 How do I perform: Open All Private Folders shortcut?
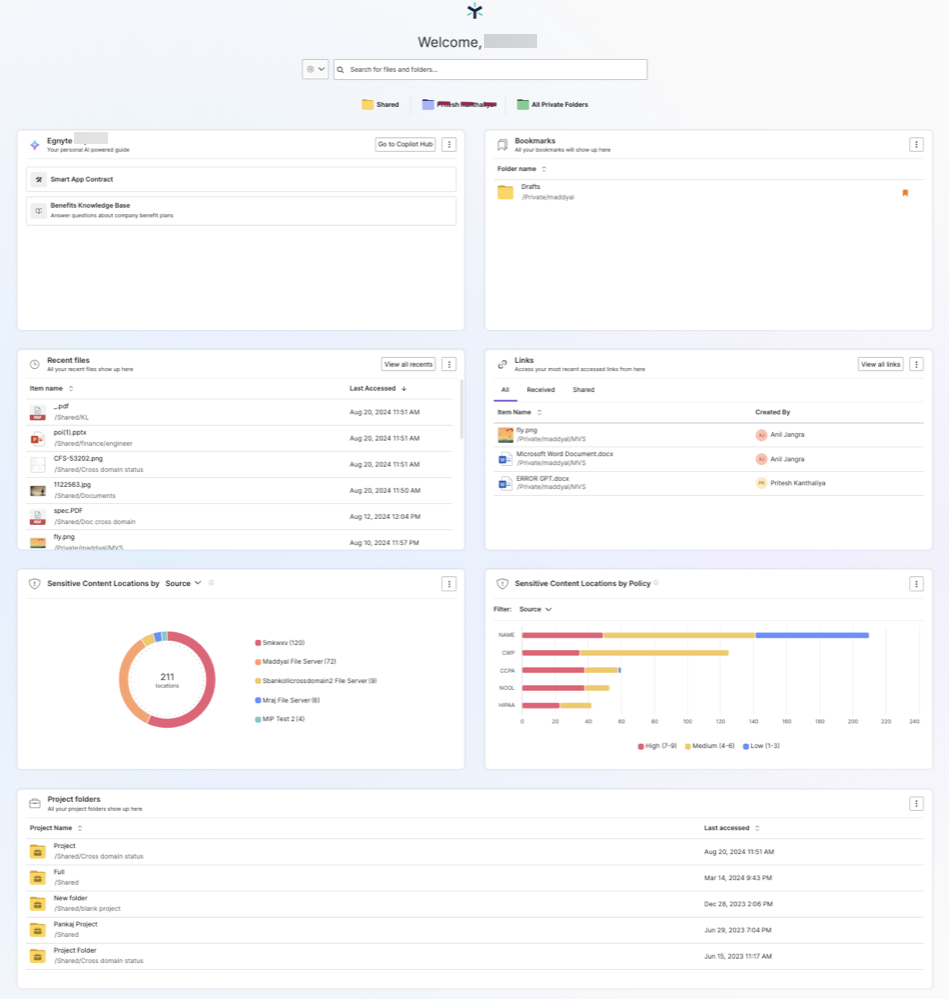click(552, 105)
